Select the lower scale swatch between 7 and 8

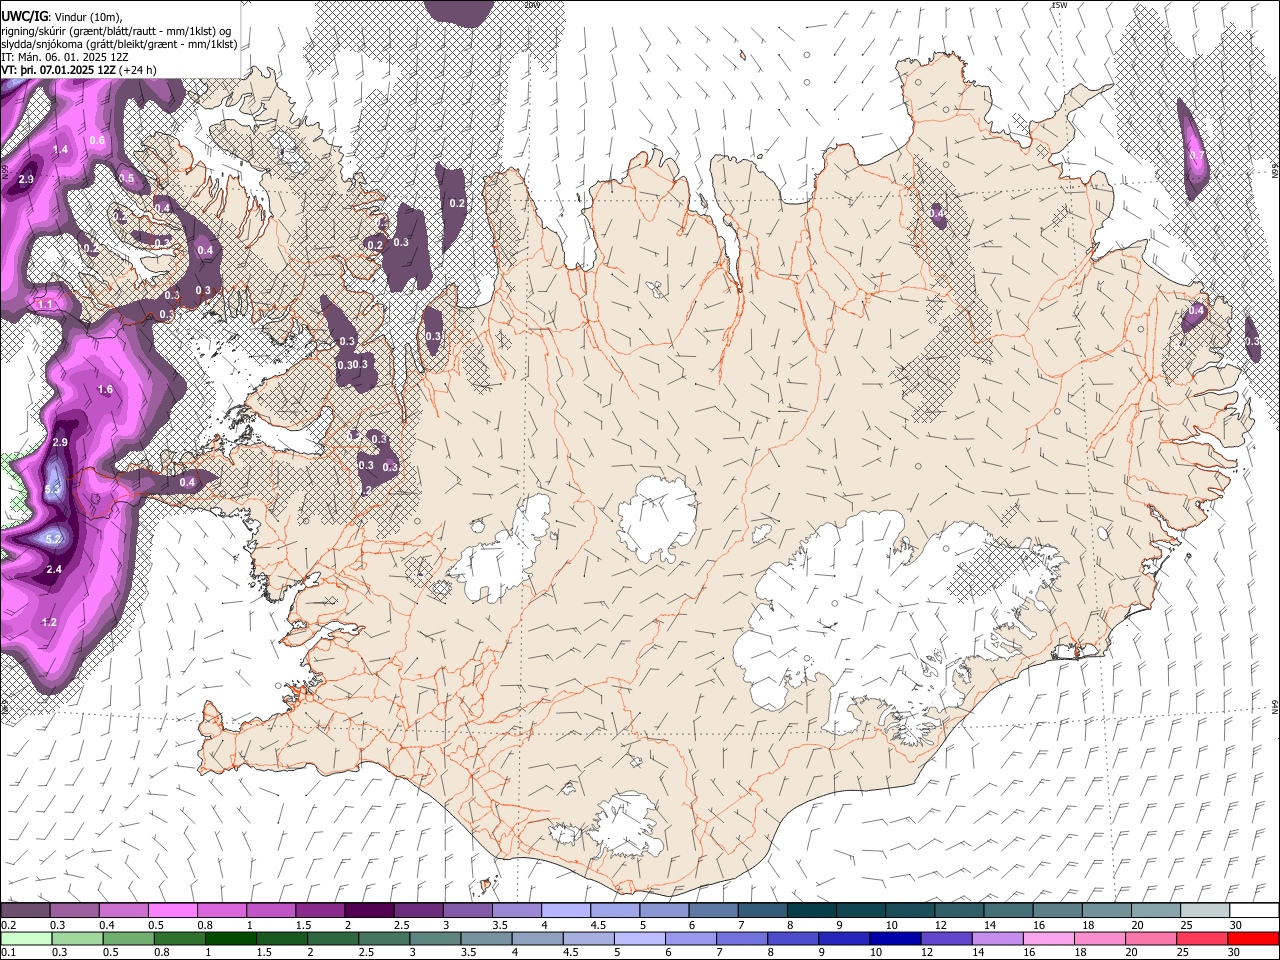[742, 938]
